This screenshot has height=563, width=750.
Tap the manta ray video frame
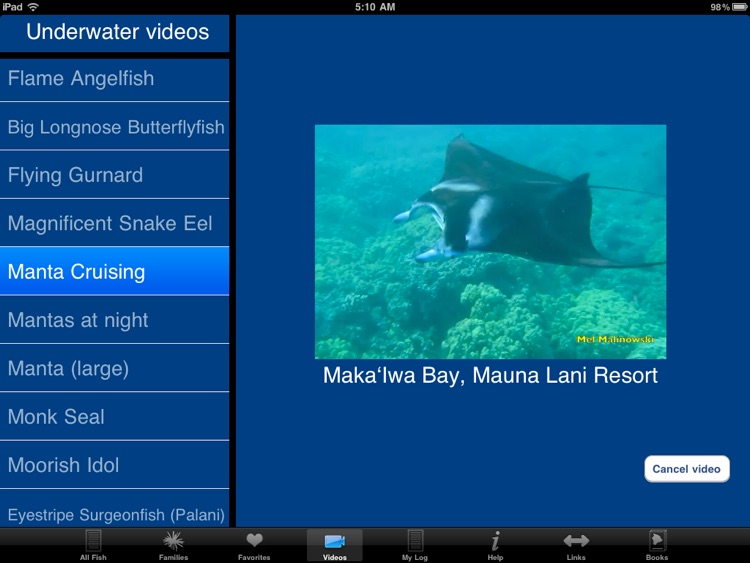(490, 242)
